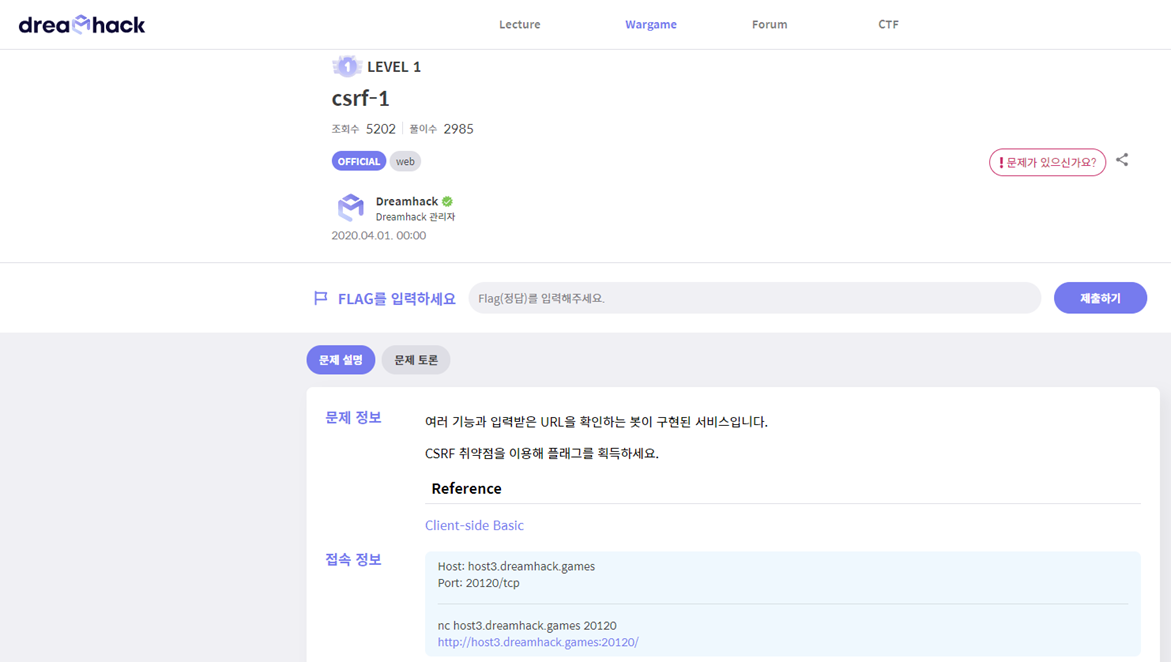Select the csrf-1 challenge title
1171x662 pixels.
[x=361, y=98]
